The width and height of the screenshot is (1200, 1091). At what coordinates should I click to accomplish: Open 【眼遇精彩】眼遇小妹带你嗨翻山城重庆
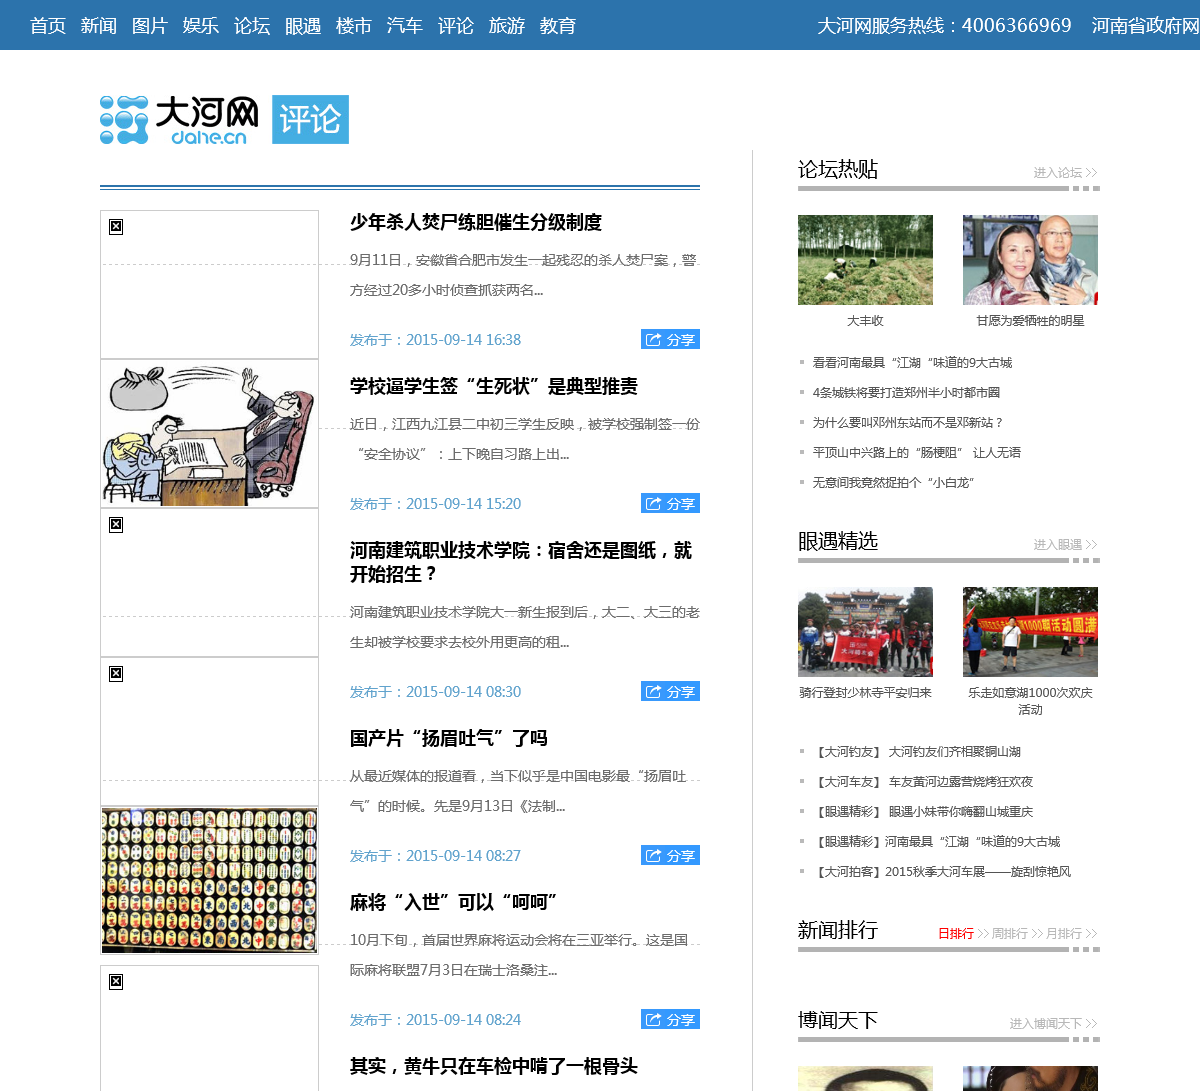pos(923,812)
